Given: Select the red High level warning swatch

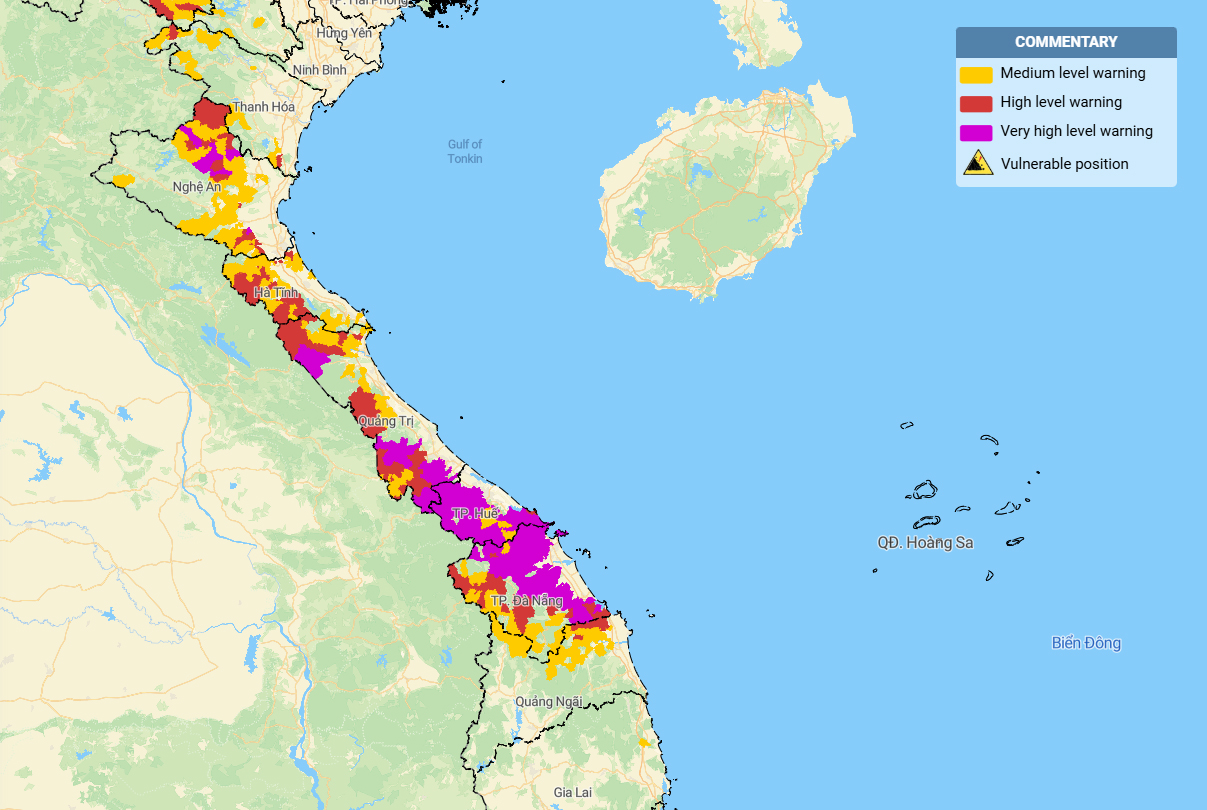Looking at the screenshot, I should click(976, 103).
